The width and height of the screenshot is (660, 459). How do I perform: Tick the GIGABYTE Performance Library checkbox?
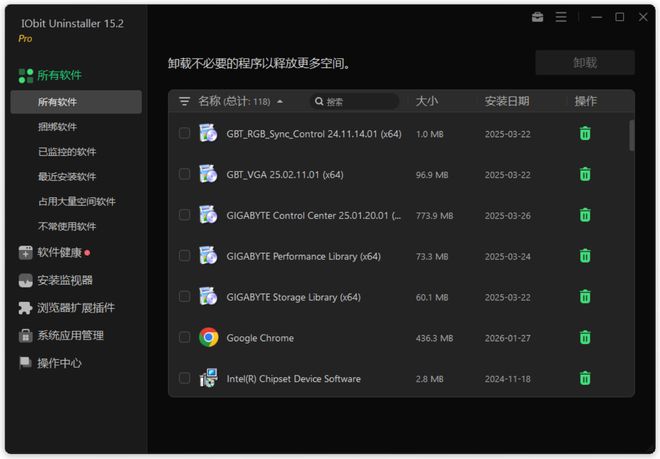(x=184, y=256)
